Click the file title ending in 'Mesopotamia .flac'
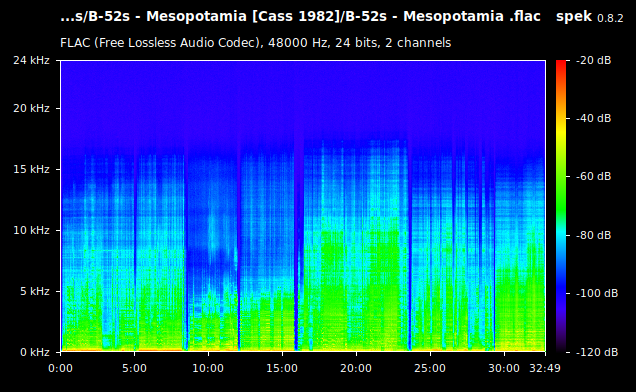 coord(301,16)
